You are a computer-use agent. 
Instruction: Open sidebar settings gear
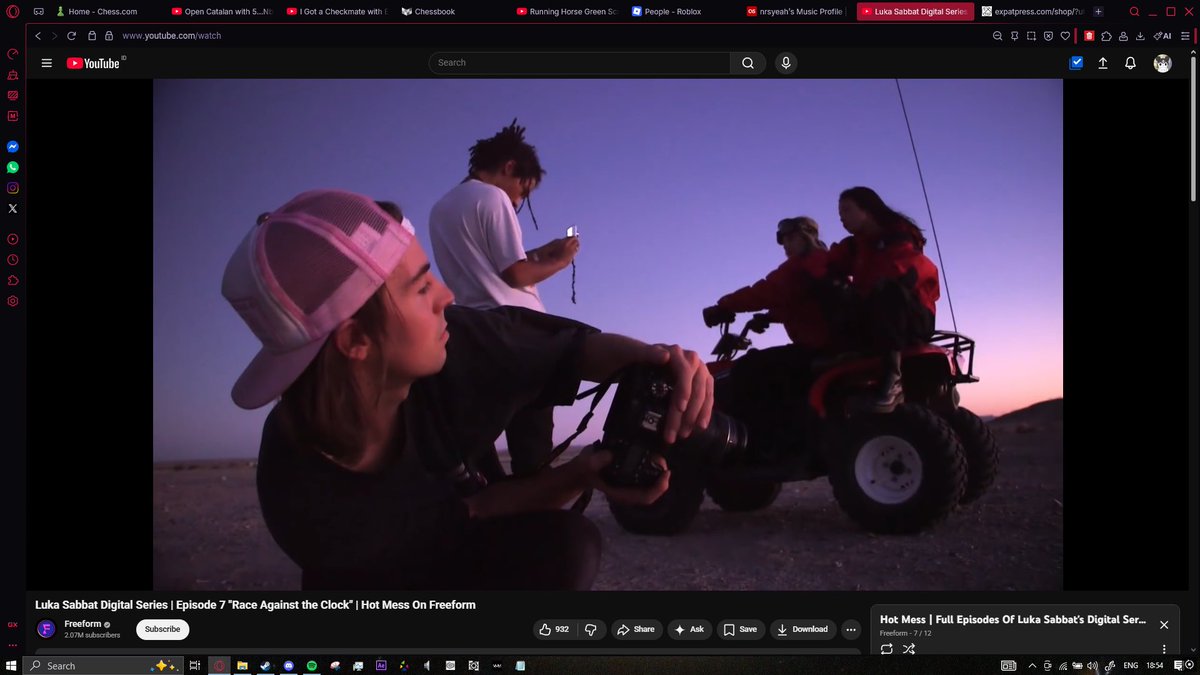pos(13,301)
